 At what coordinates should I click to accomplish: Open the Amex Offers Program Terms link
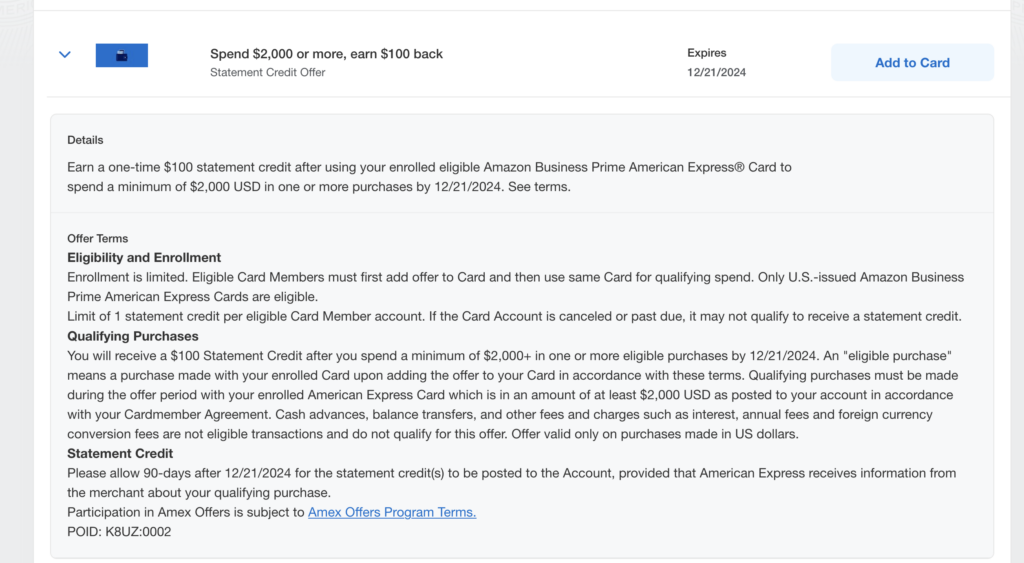coord(392,512)
